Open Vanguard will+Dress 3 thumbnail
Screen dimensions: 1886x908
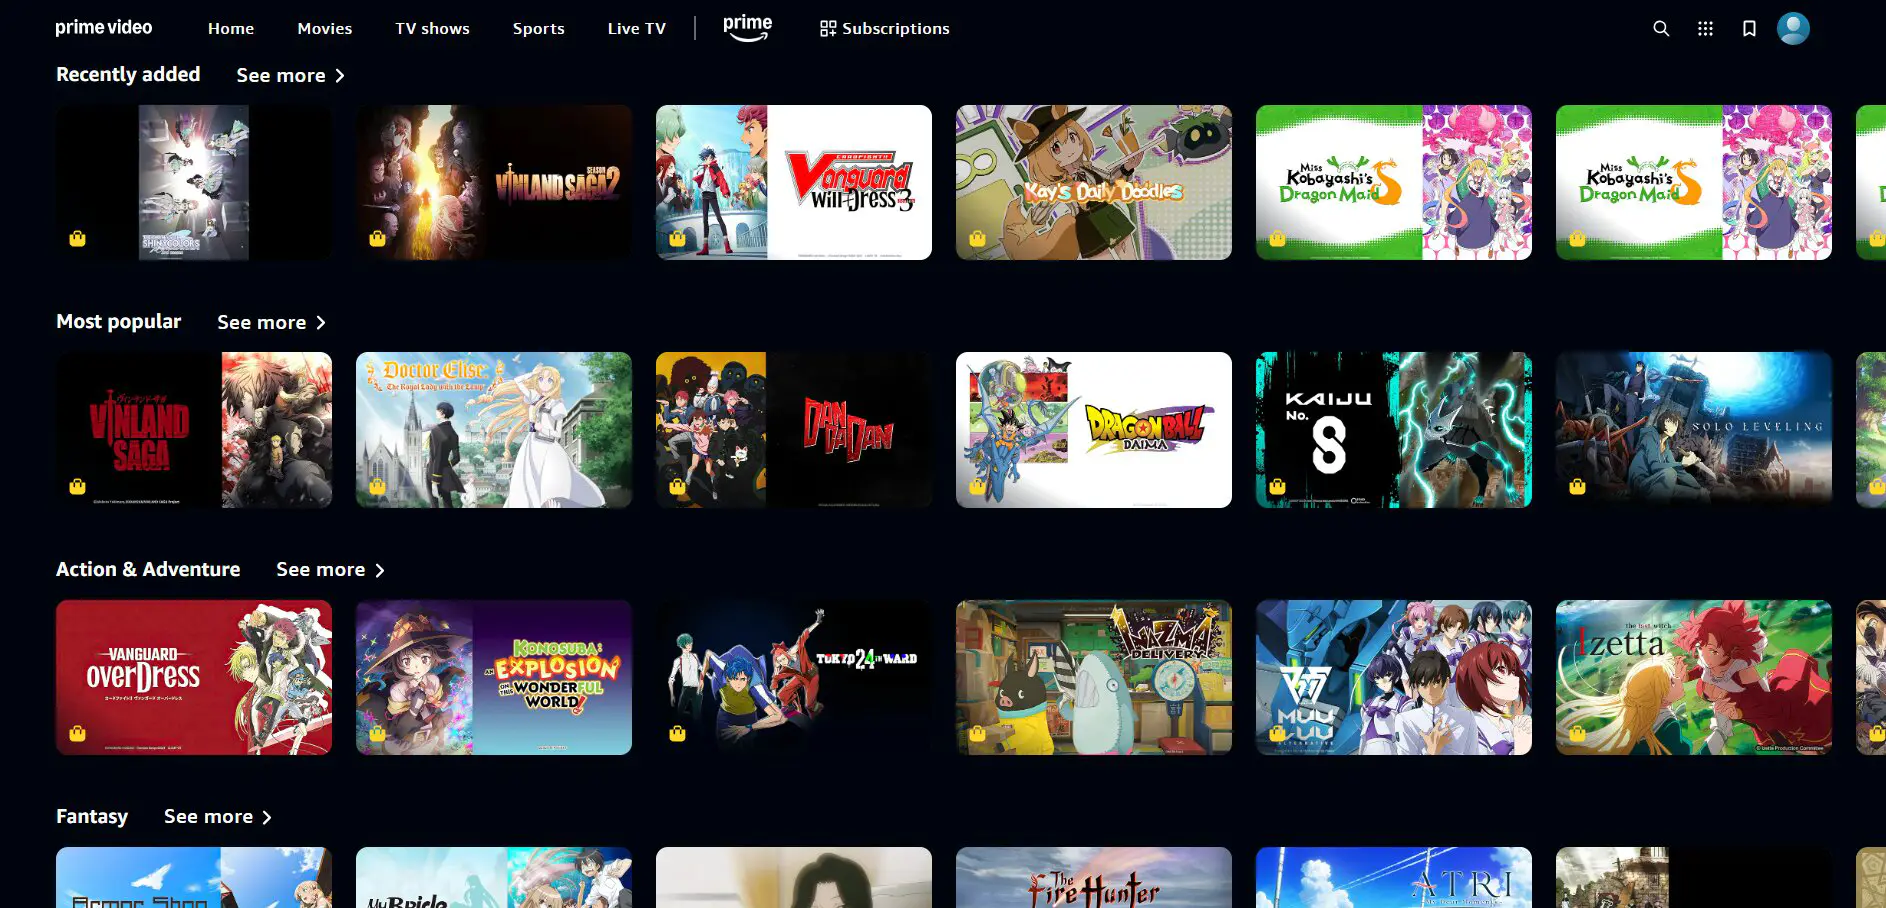tap(794, 182)
